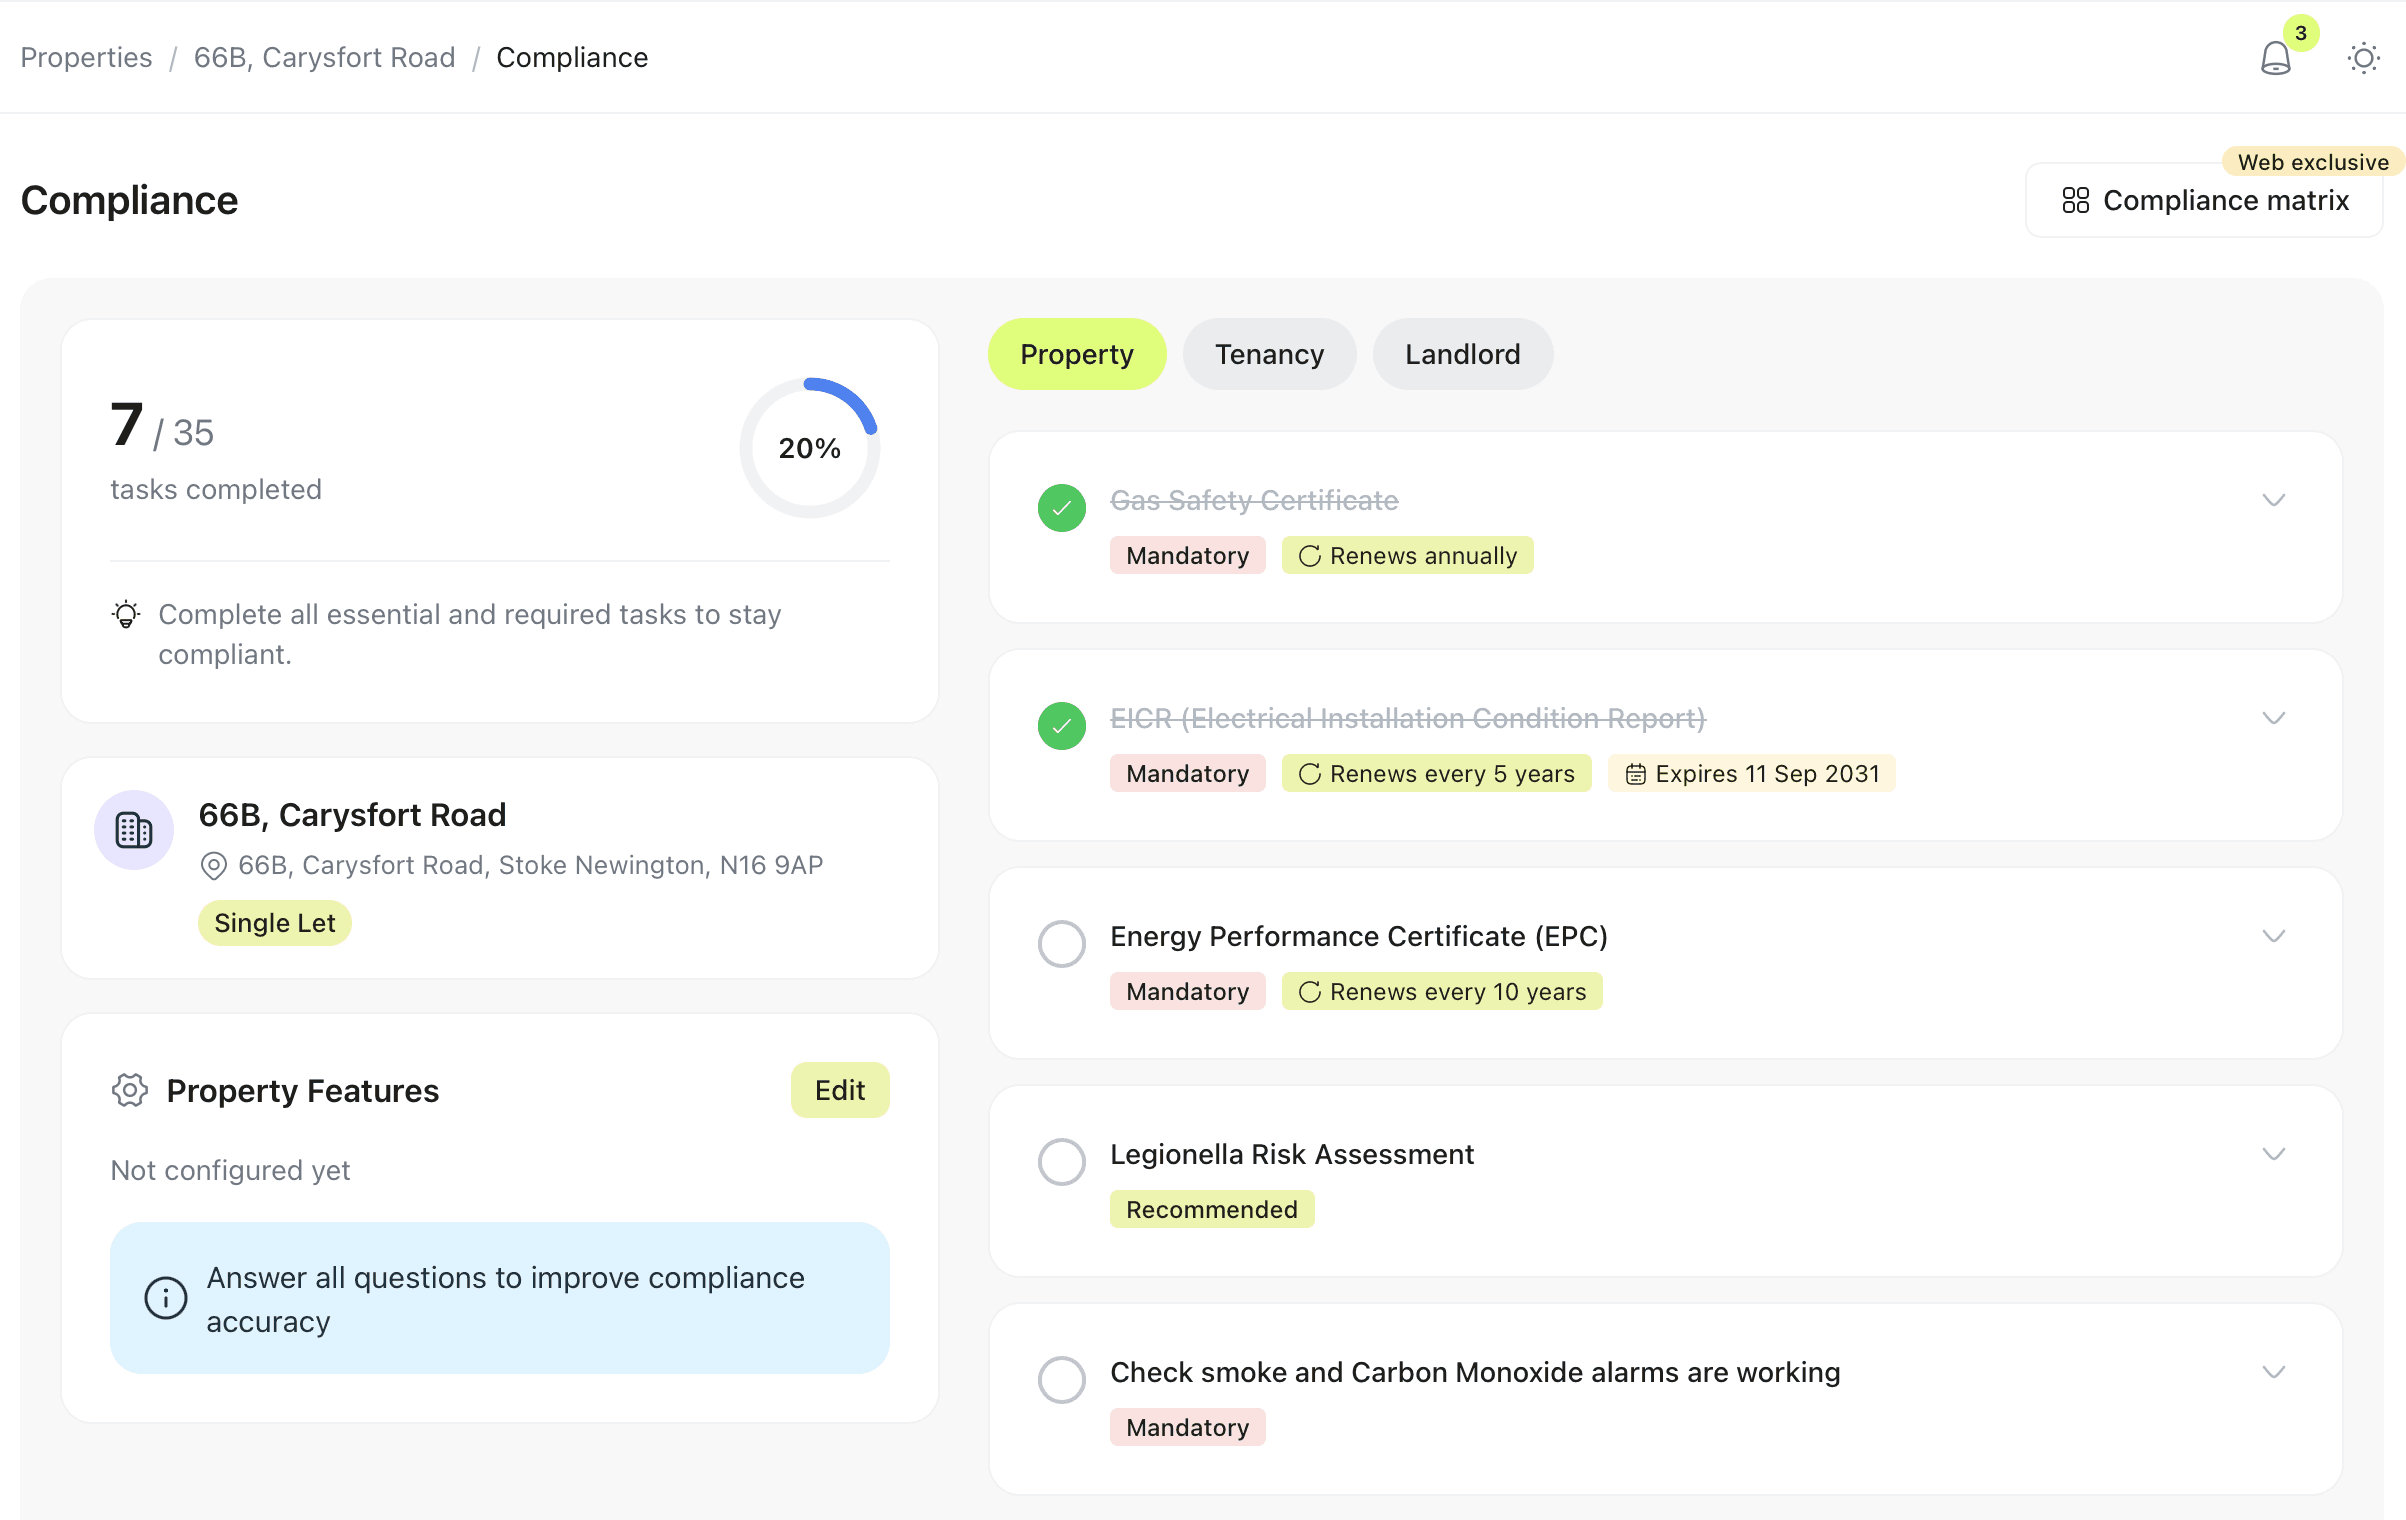Viewport: 2406px width, 1520px height.
Task: Click the notification count badge 3
Action: (2301, 33)
